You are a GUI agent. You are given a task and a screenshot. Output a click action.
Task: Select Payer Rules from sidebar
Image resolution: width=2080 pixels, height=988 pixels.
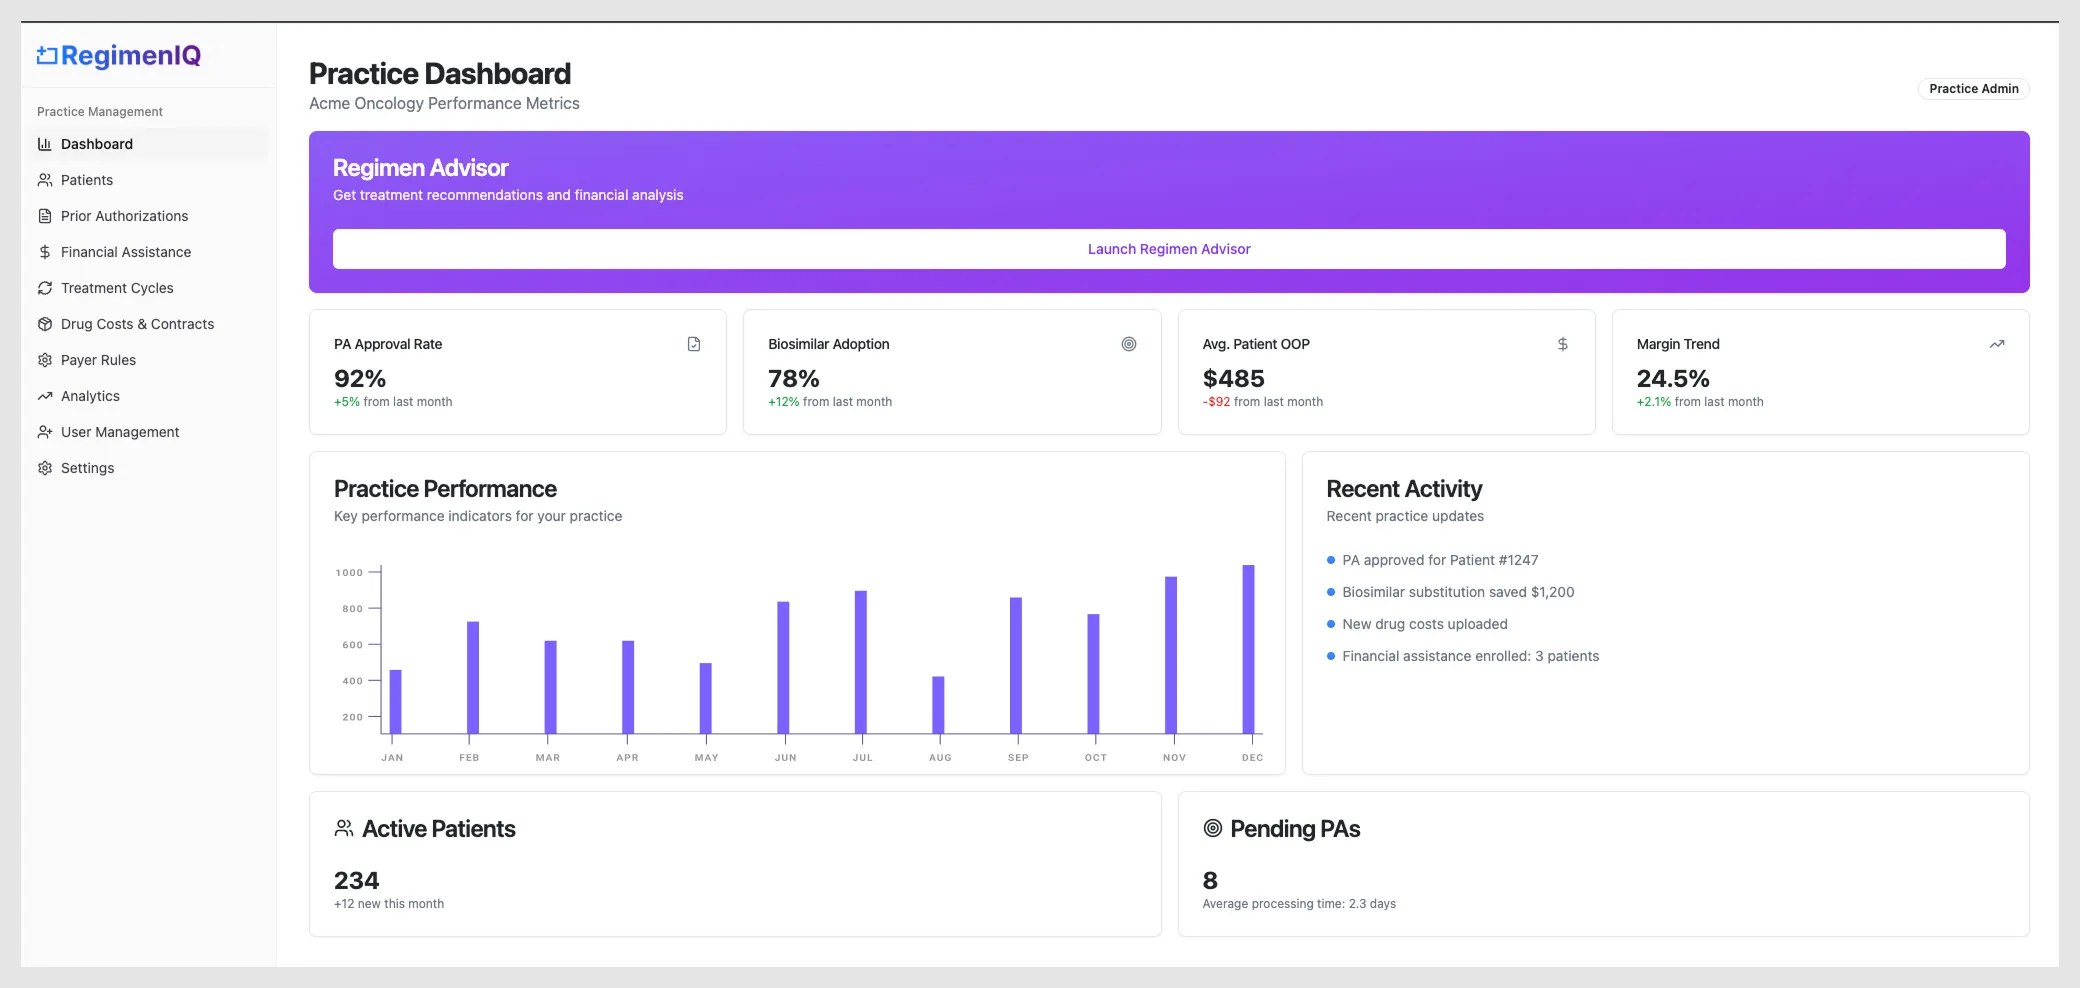click(98, 360)
